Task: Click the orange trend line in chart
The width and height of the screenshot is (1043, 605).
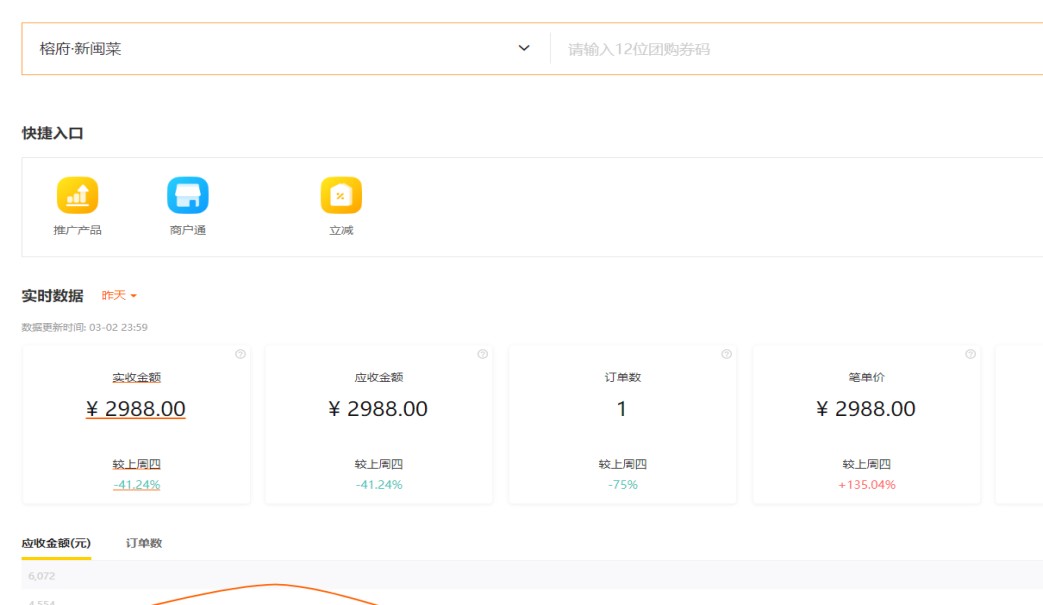Action: coord(275,585)
